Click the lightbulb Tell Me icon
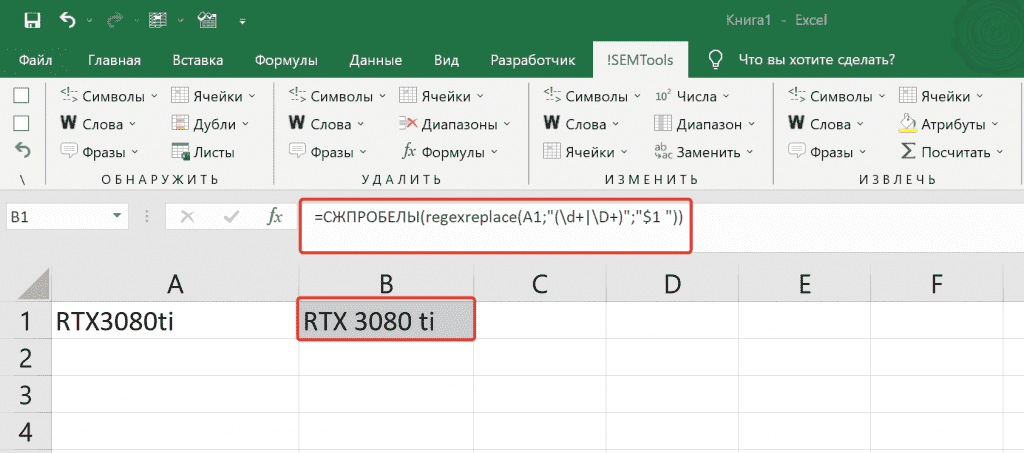 pyautogui.click(x=715, y=60)
